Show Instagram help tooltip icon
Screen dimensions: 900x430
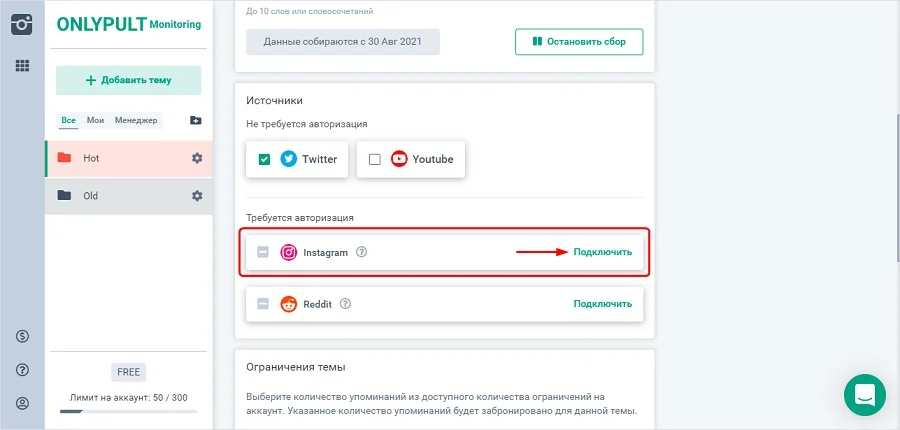(x=362, y=252)
